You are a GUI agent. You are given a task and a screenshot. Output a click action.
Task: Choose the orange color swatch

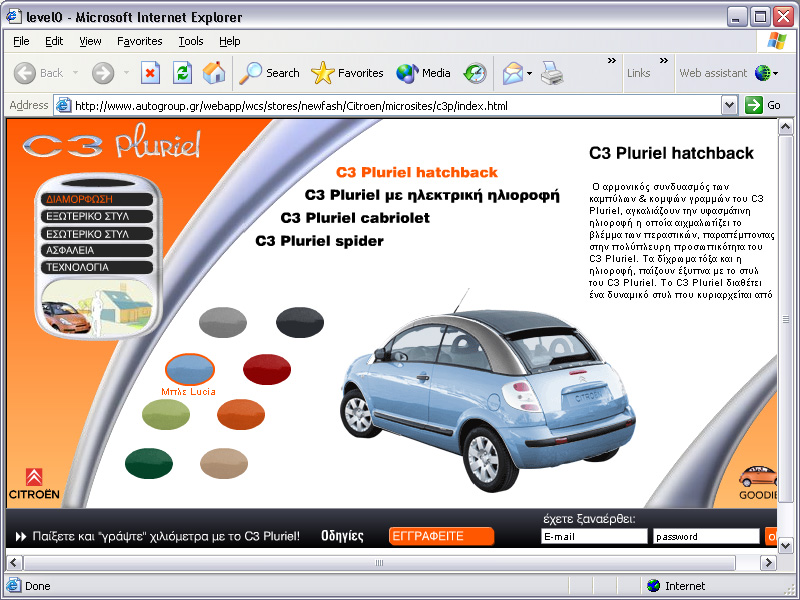tap(241, 414)
